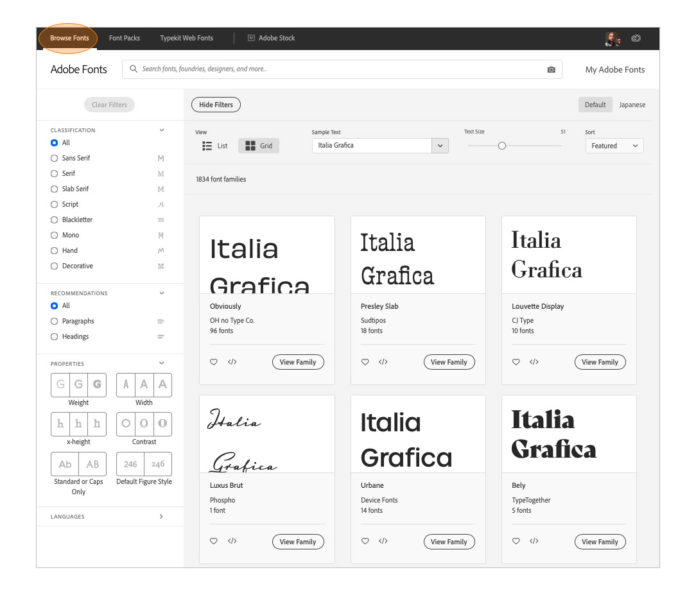Click the Hide Filters button
This screenshot has width=696, height=595.
215,105
